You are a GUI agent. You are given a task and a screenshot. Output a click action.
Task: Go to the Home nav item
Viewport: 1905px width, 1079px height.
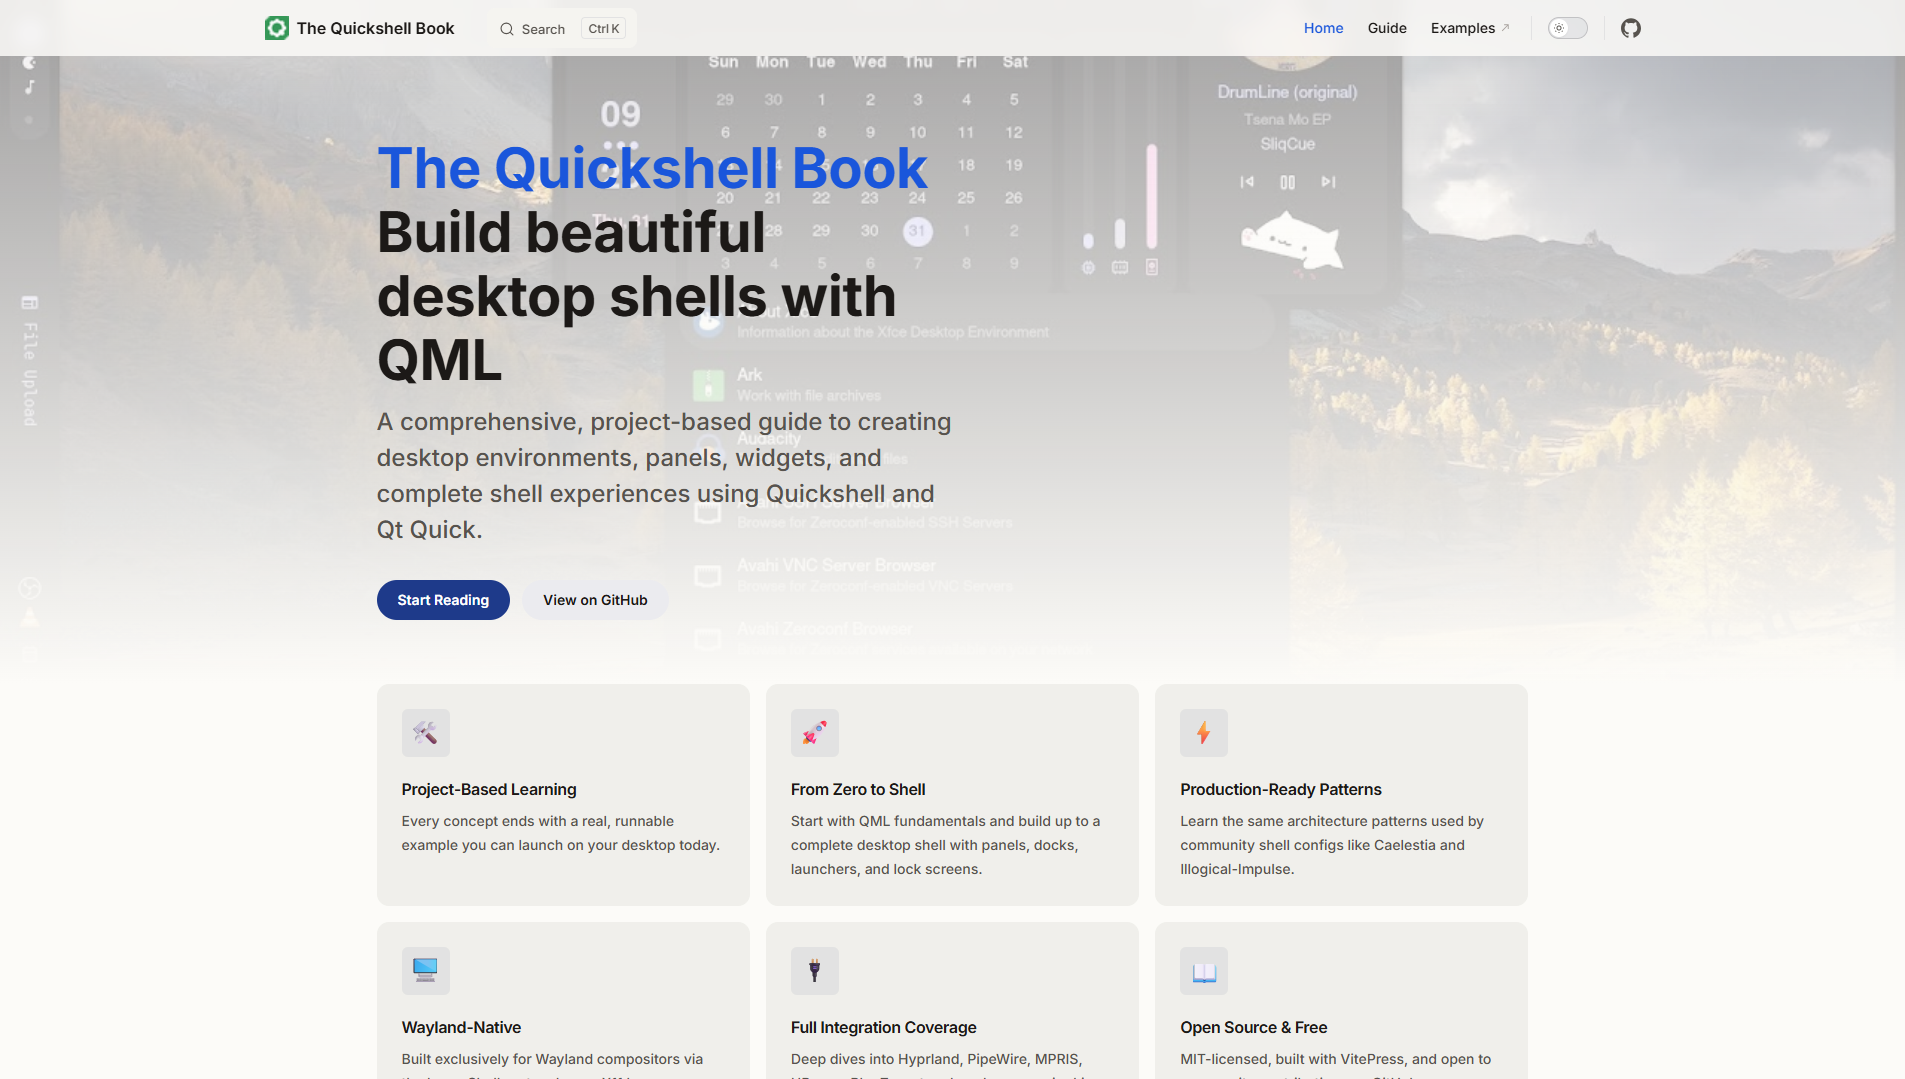[1323, 28]
